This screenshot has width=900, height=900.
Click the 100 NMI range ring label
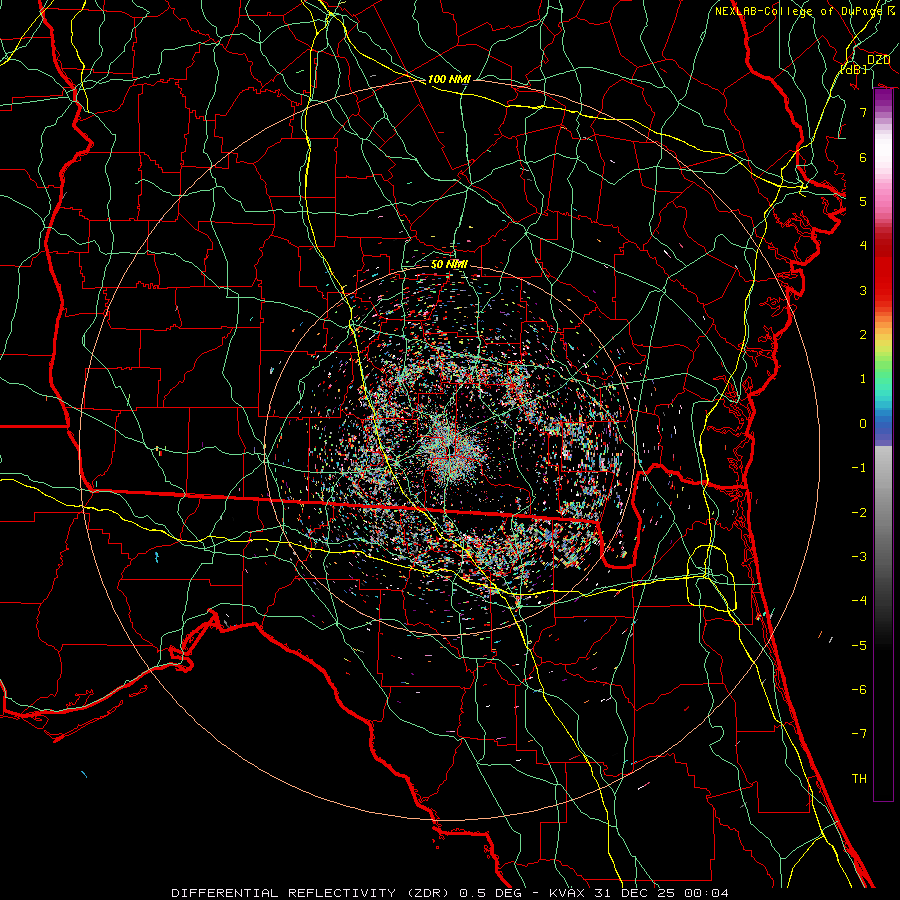[449, 79]
